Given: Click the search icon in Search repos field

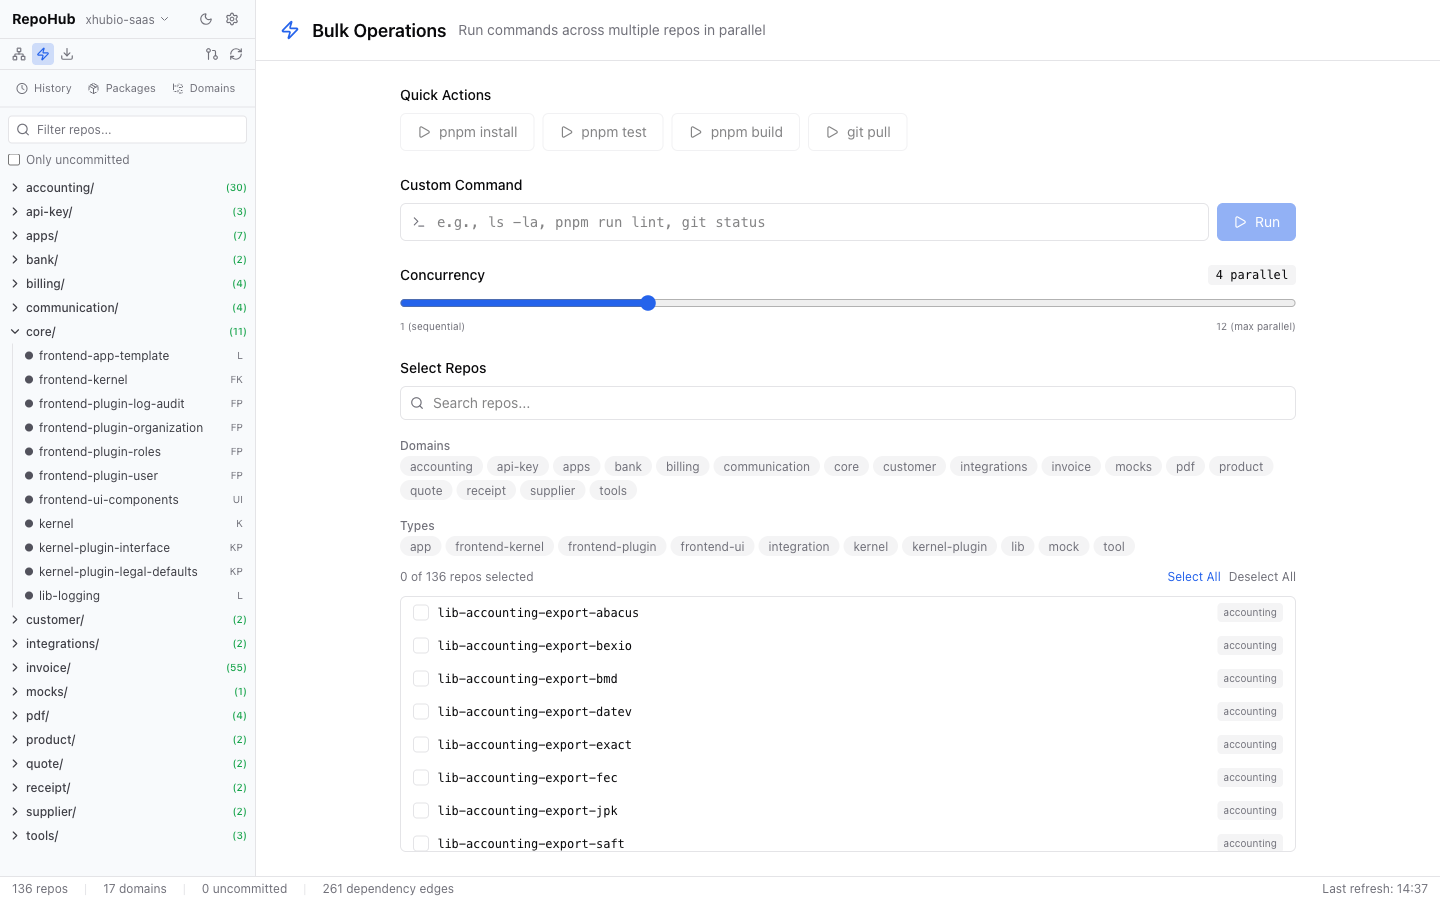Looking at the screenshot, I should tap(417, 403).
